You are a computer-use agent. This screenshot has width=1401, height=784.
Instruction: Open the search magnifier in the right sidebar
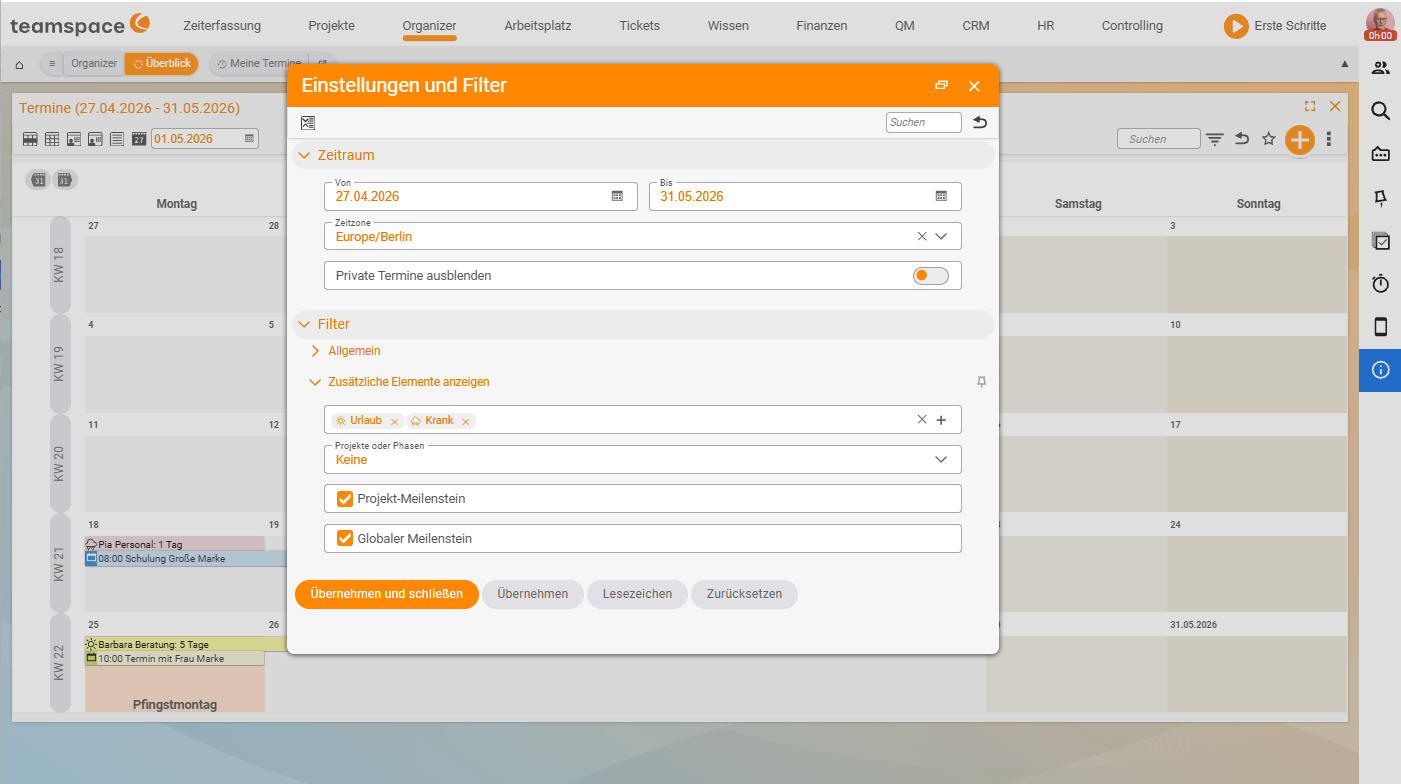click(x=1380, y=111)
